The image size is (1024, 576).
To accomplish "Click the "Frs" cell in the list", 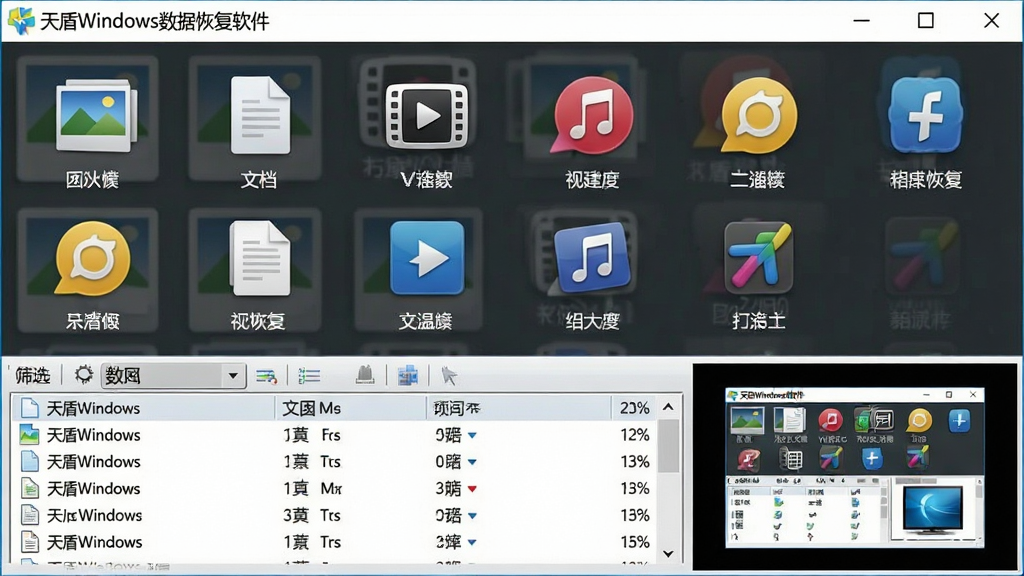I will click(x=330, y=435).
